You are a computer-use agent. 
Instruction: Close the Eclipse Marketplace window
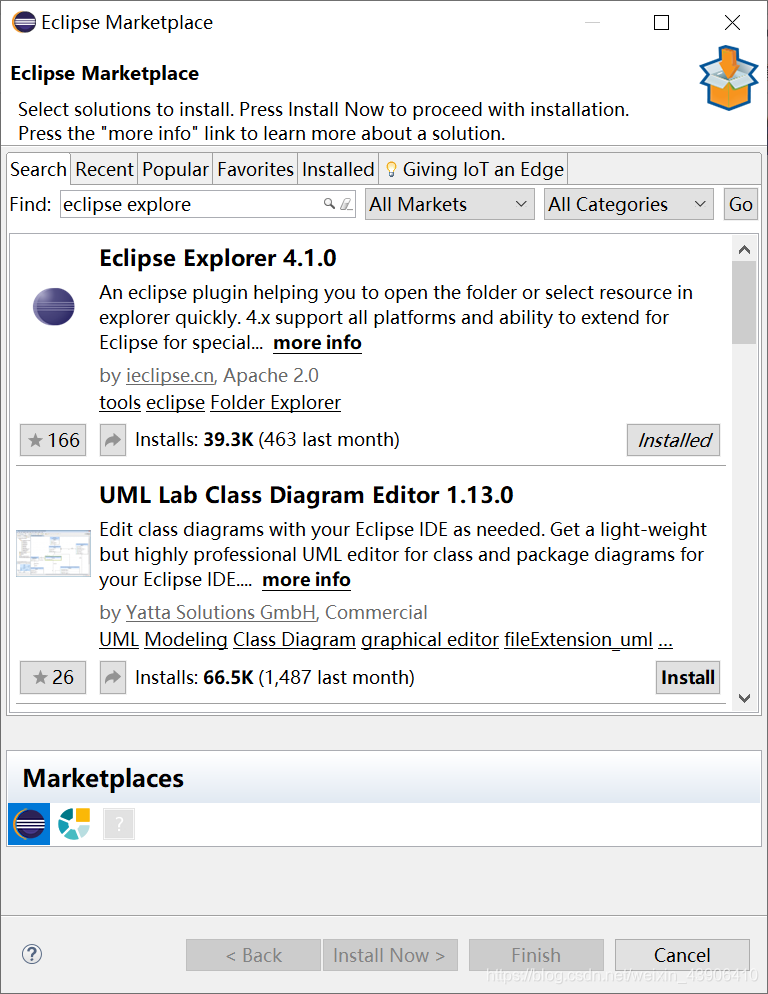[x=732, y=22]
